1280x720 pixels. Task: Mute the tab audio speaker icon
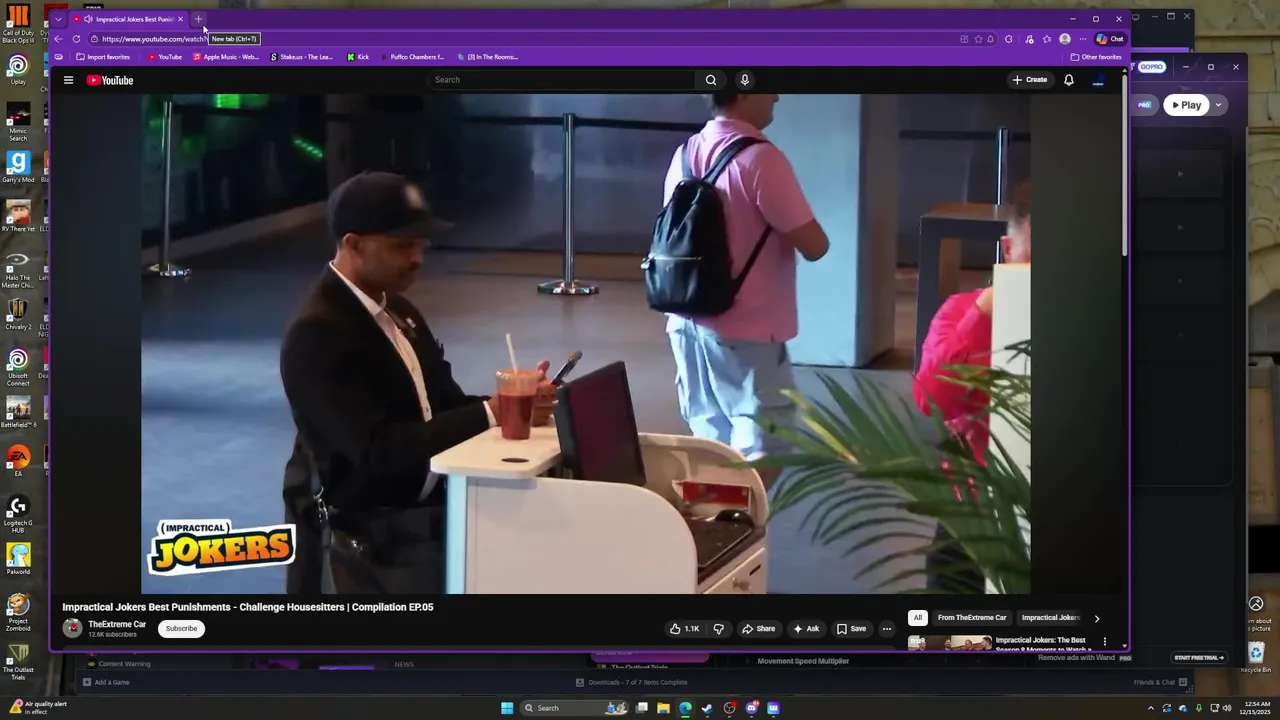pos(89,19)
